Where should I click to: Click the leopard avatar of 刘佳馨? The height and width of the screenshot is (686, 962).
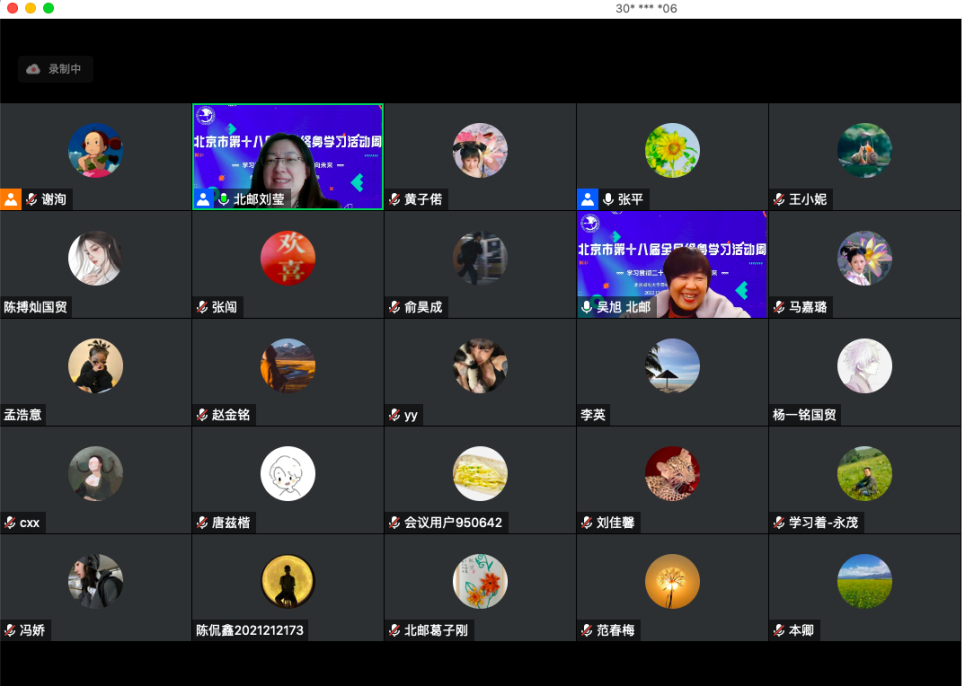672,473
